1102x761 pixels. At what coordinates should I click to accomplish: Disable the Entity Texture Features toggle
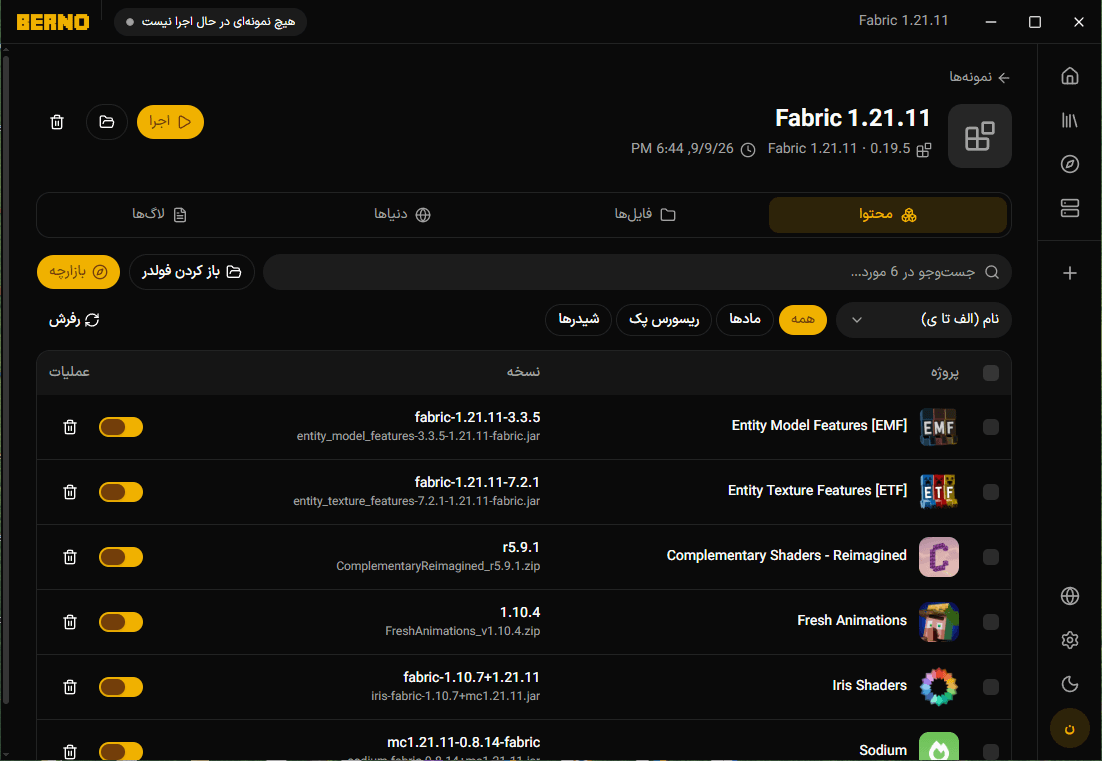[121, 492]
